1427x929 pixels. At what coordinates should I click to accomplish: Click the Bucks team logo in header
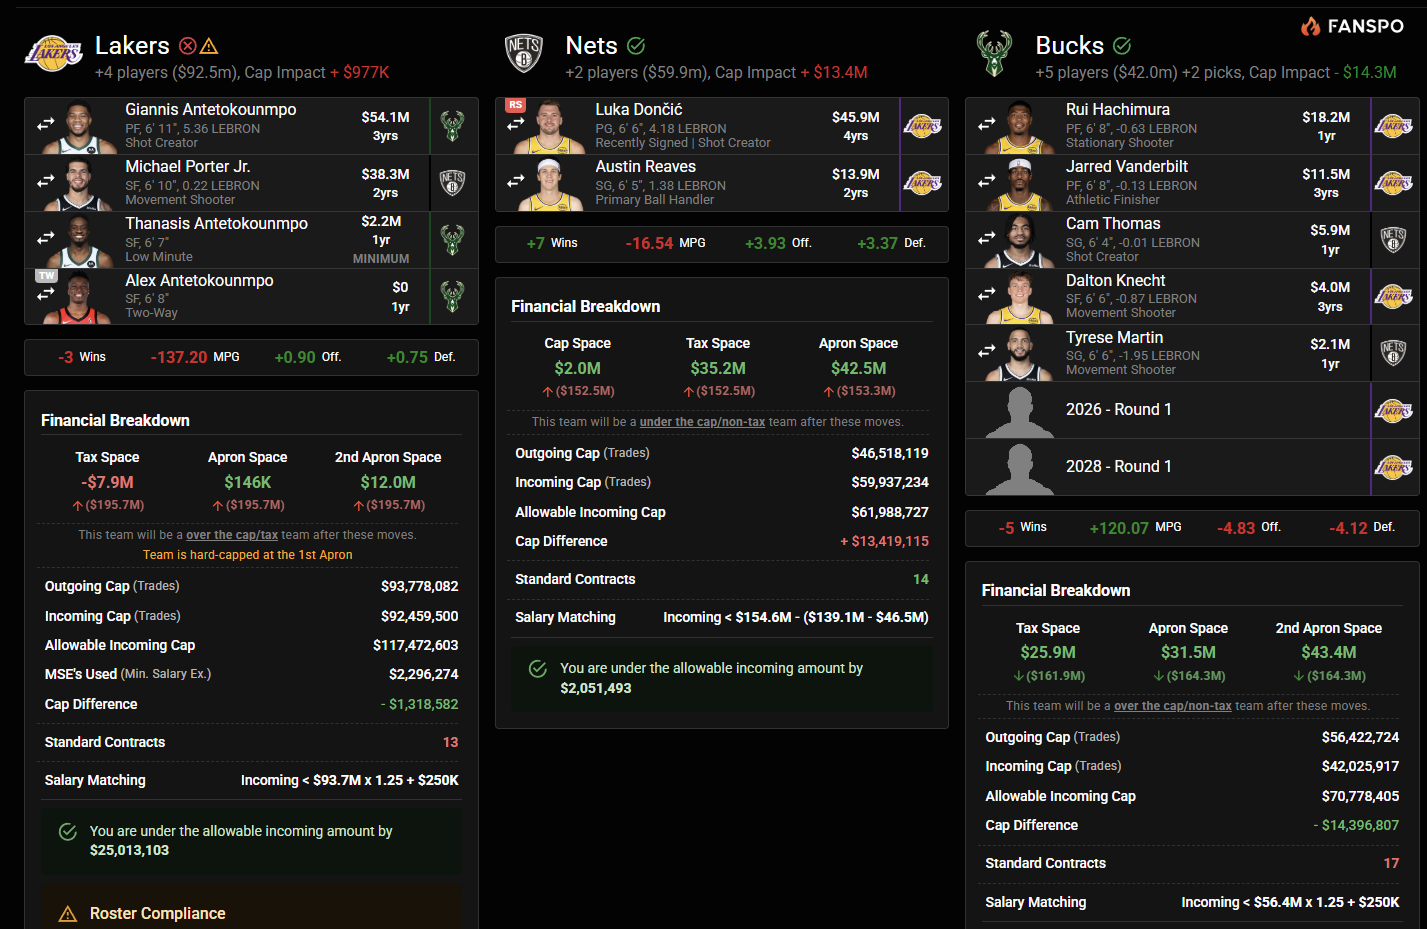pos(994,54)
